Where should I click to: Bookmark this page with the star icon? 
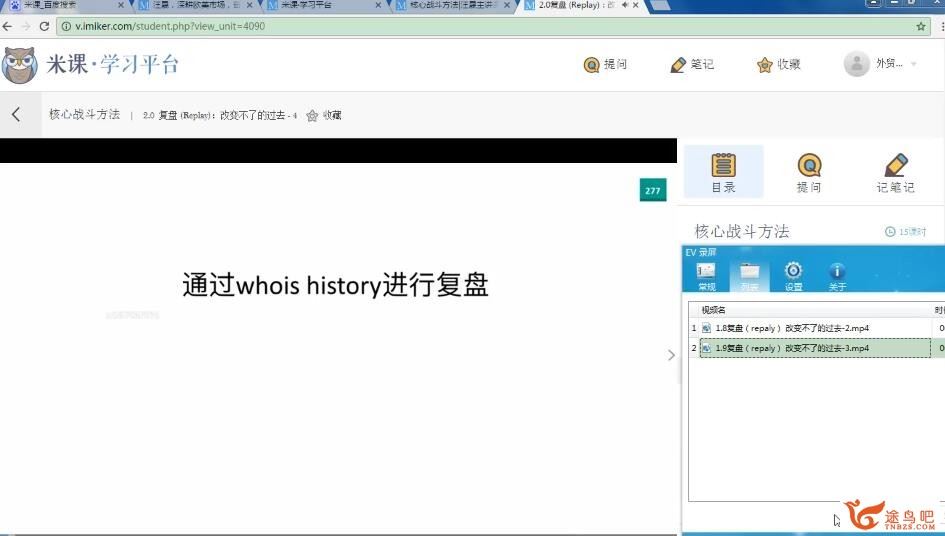[x=921, y=27]
